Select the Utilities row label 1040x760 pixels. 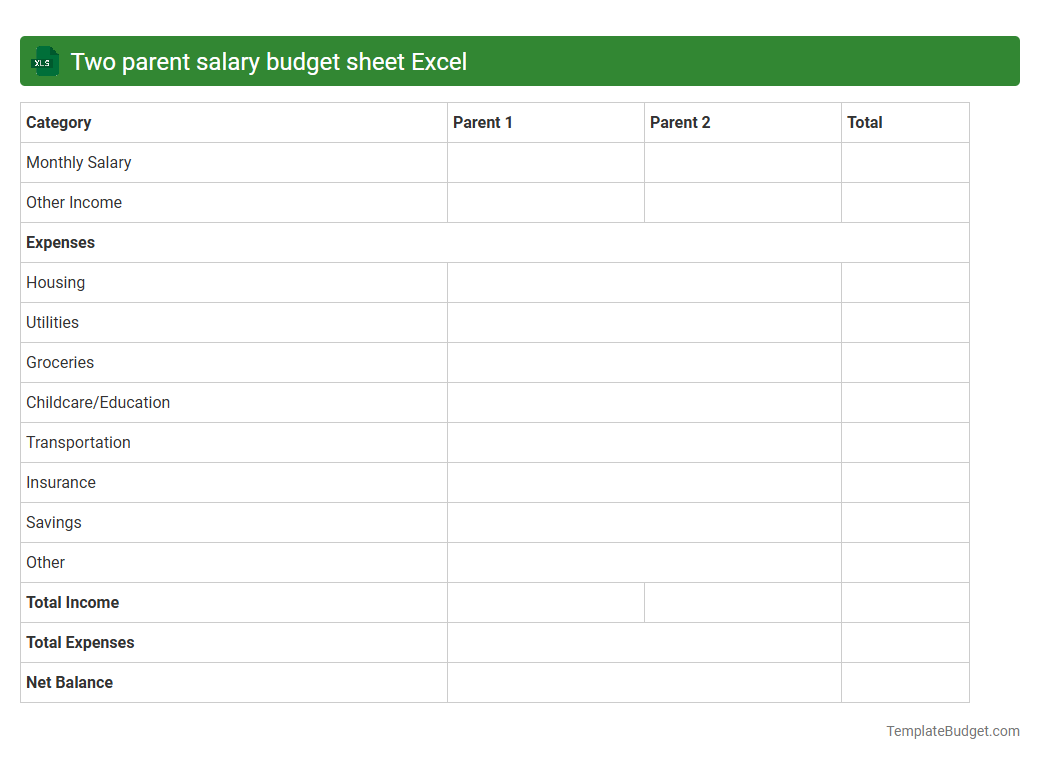(52, 322)
